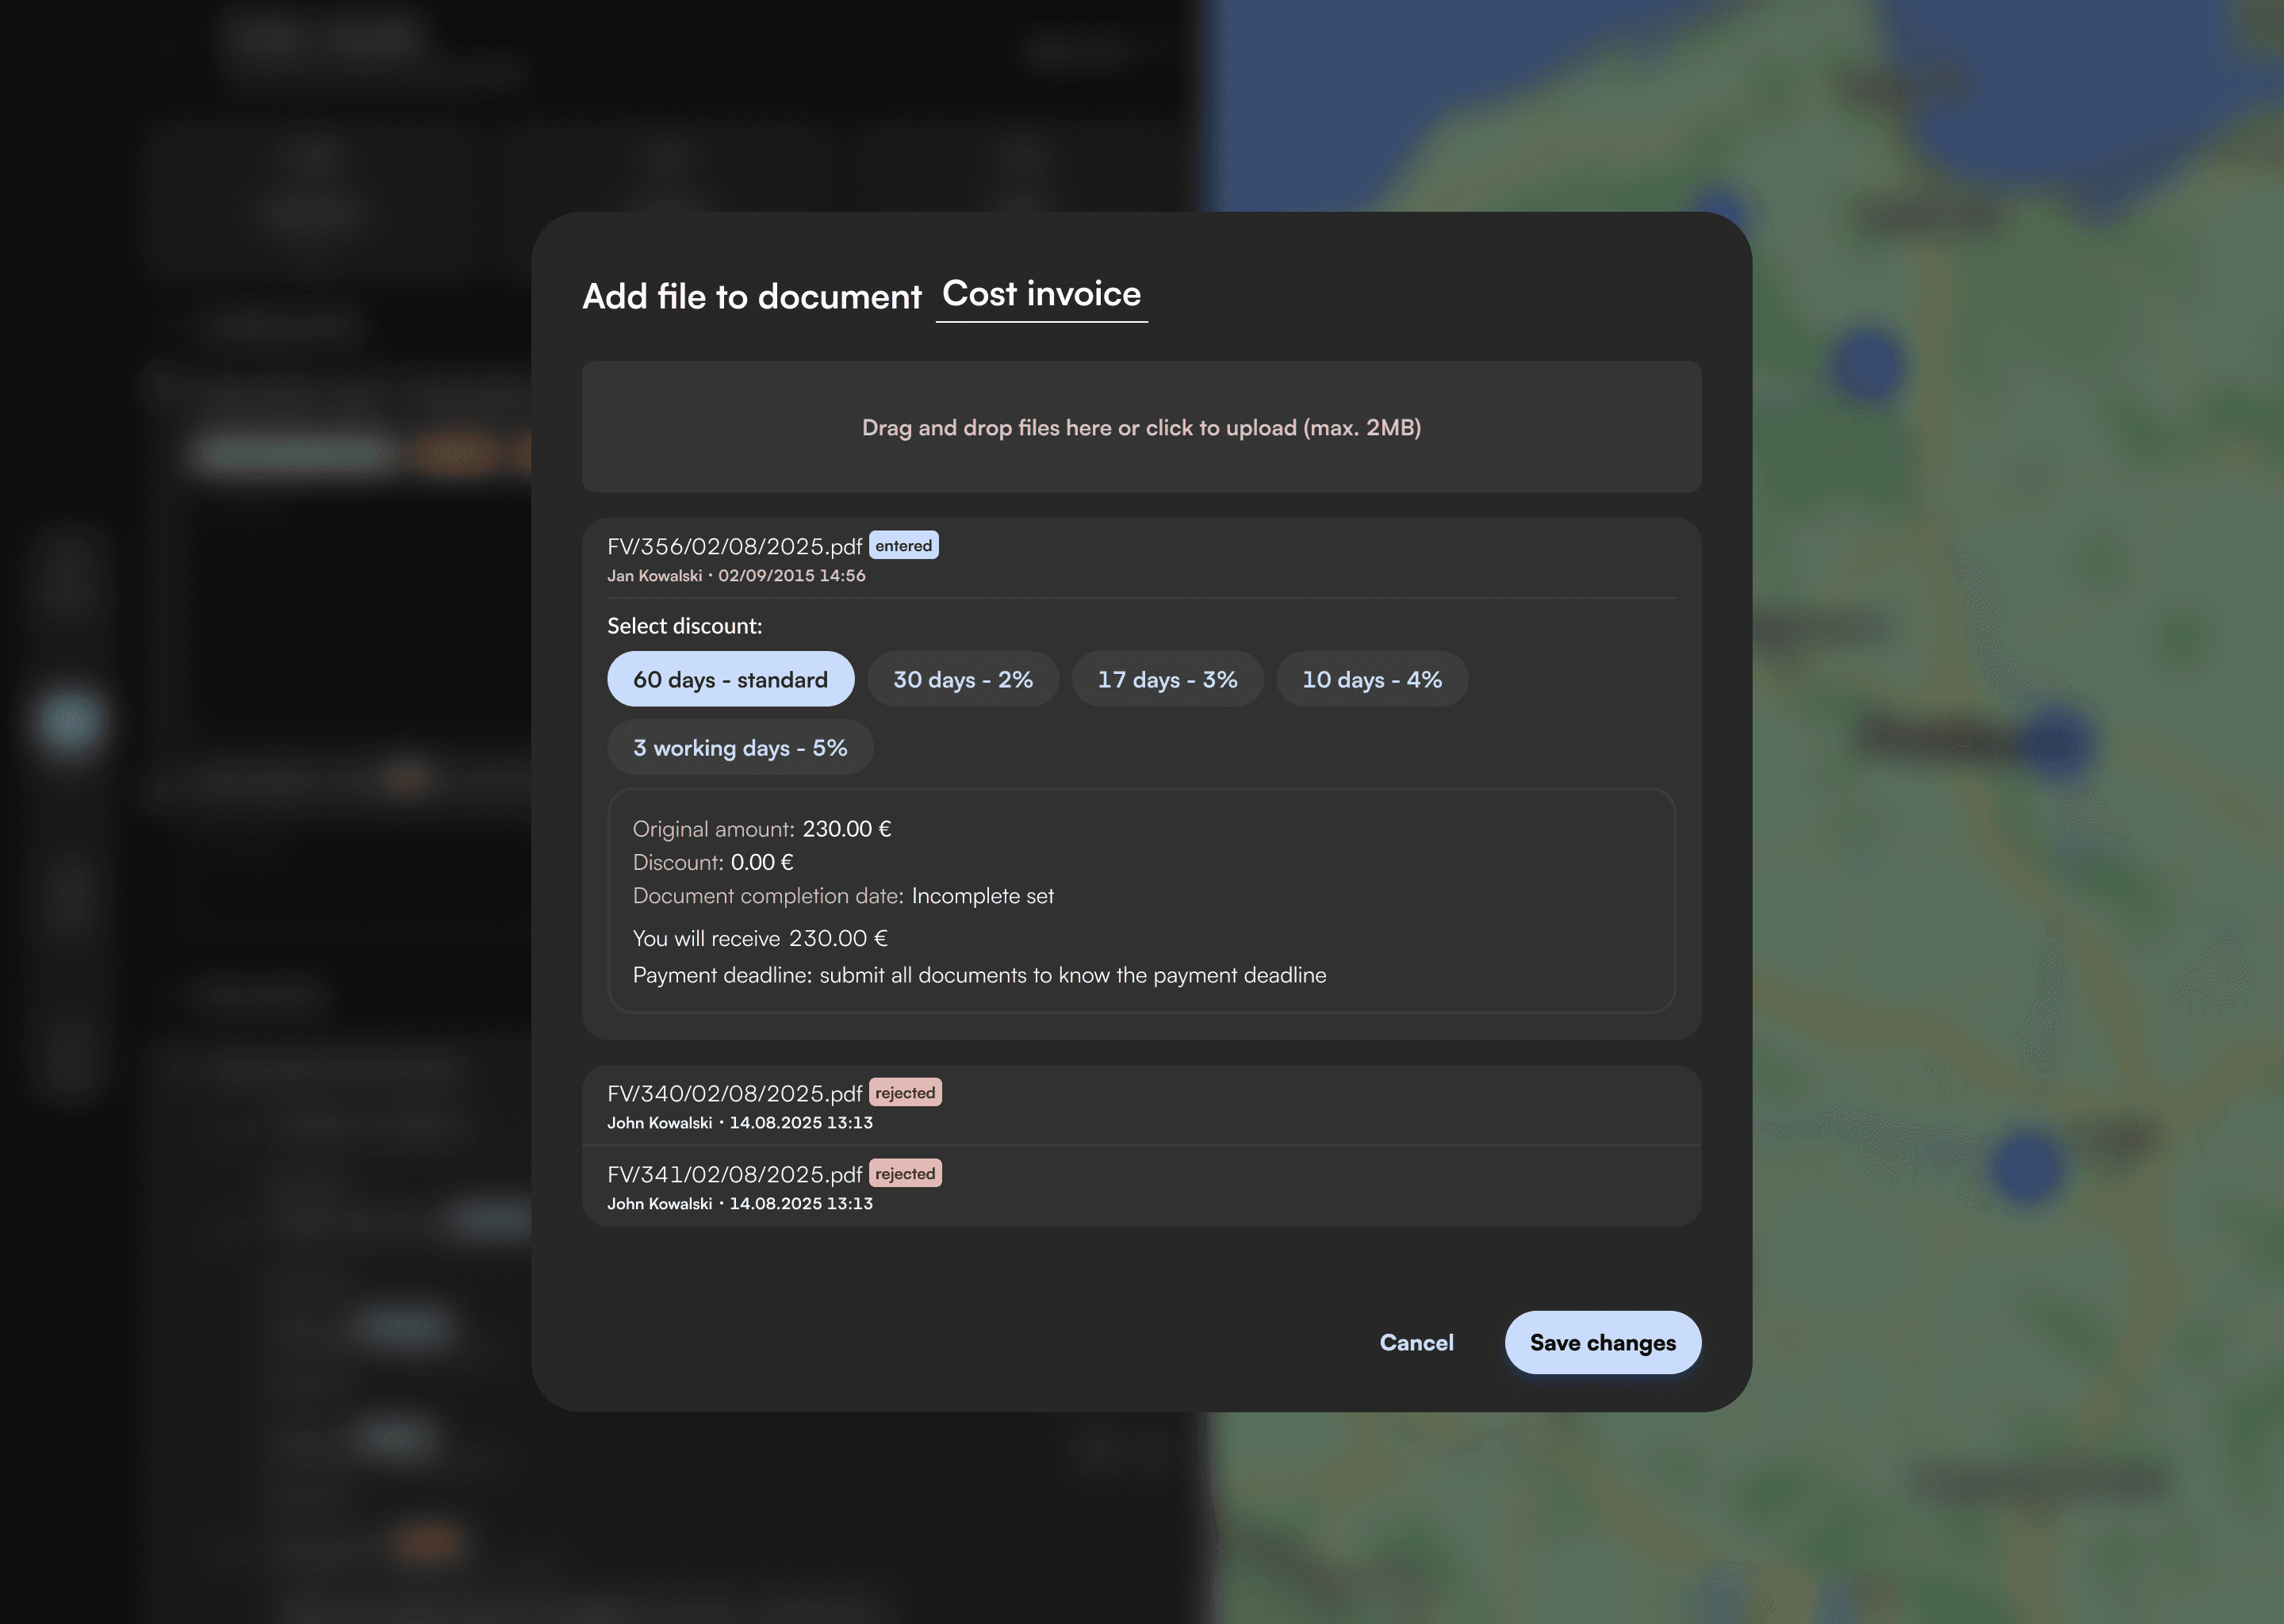Click the rejected badge beside FV/340 file
Image resolution: width=2284 pixels, height=1624 pixels.
[x=905, y=1093]
